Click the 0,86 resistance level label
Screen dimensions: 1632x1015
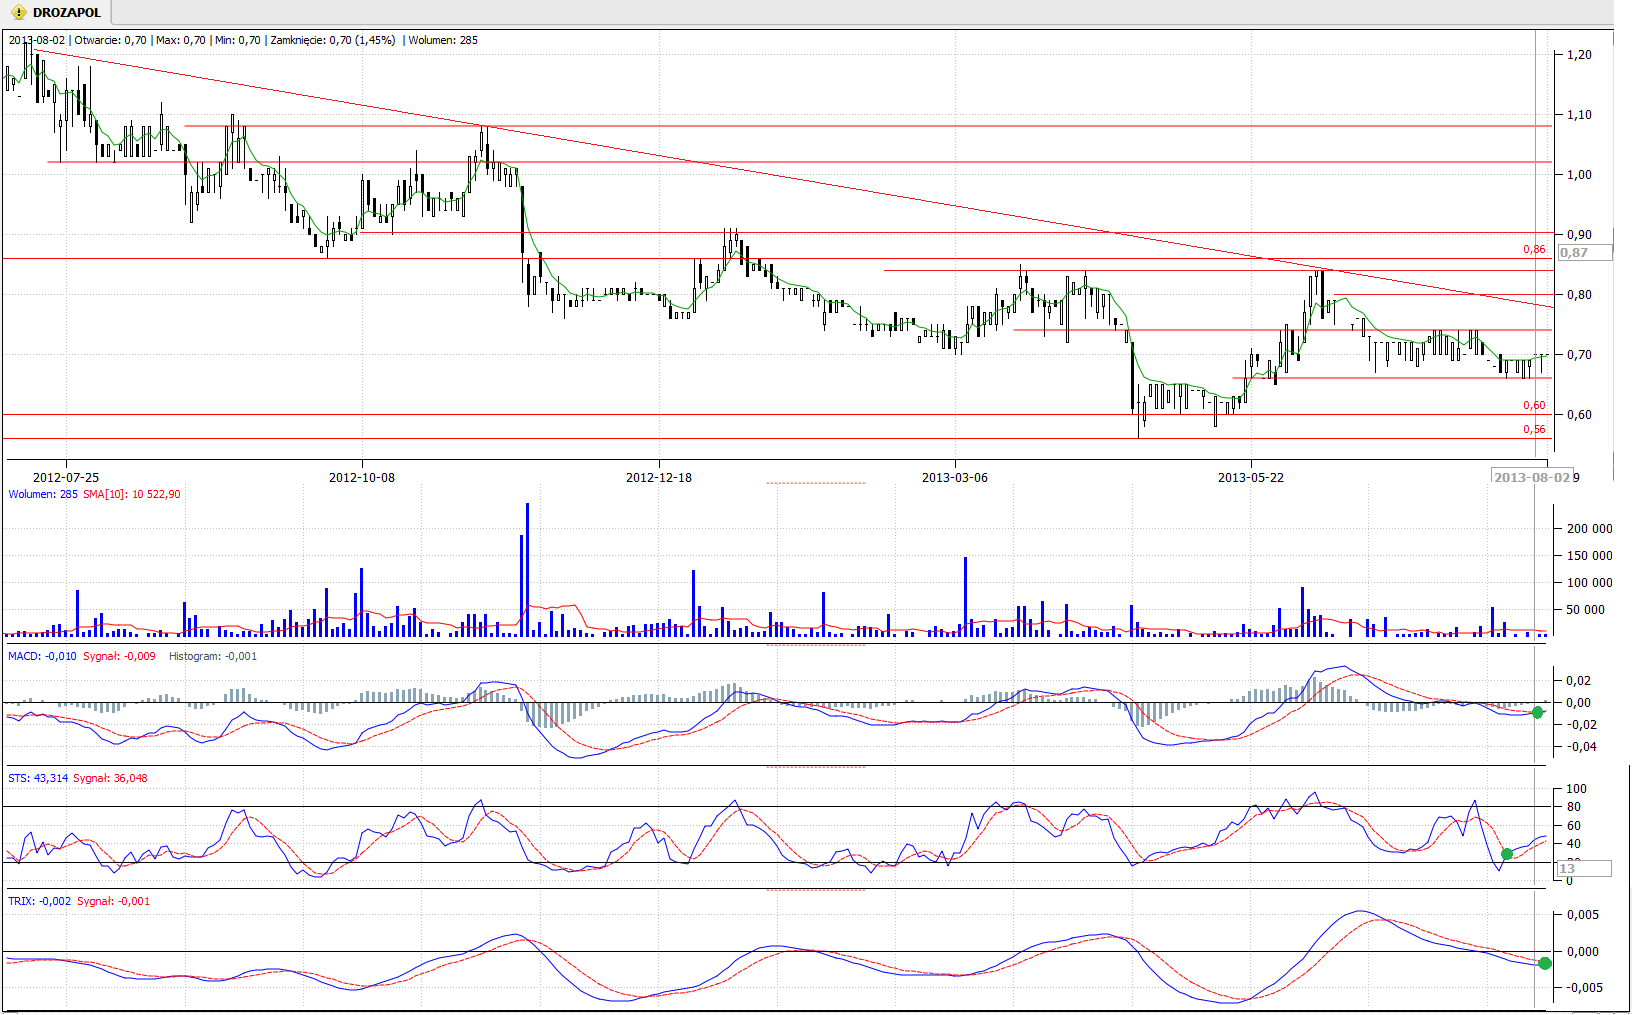[1534, 249]
